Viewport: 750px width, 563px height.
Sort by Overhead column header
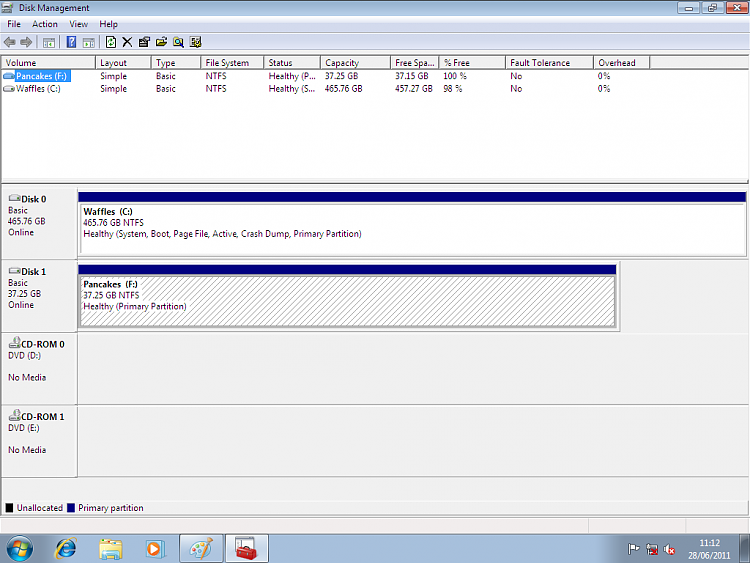(622, 63)
